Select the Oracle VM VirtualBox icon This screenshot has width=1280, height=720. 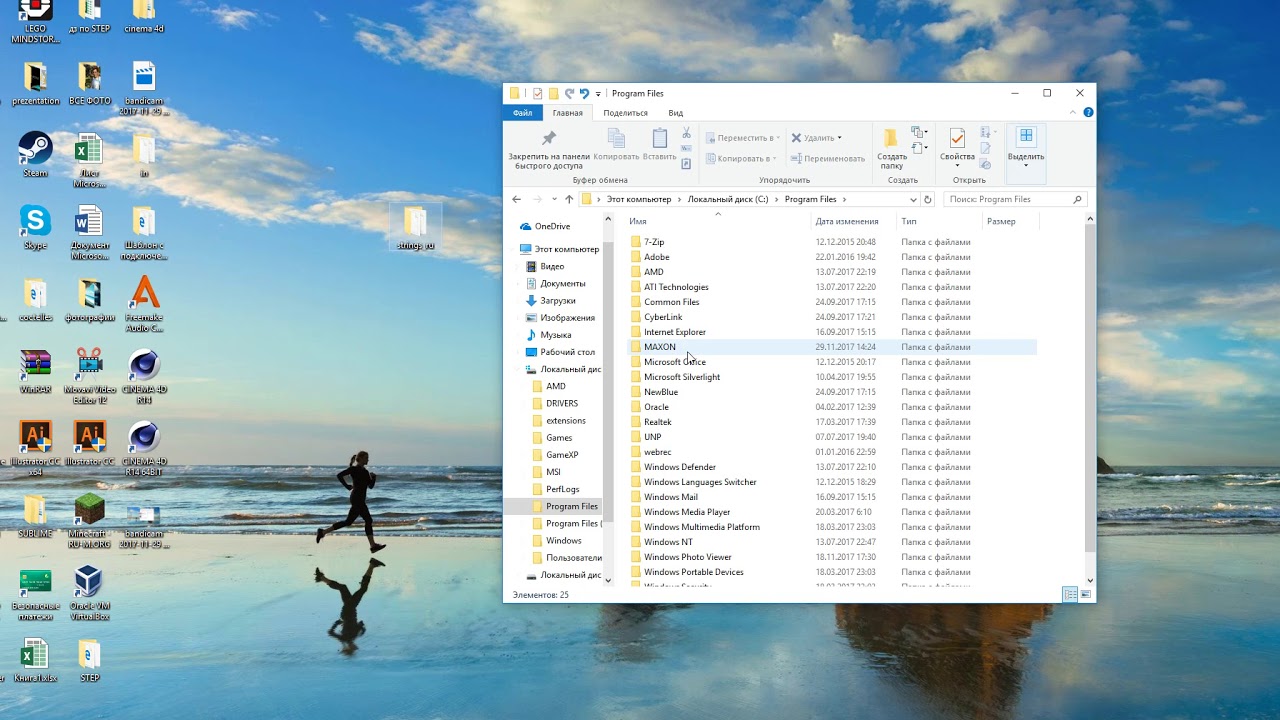[89, 594]
